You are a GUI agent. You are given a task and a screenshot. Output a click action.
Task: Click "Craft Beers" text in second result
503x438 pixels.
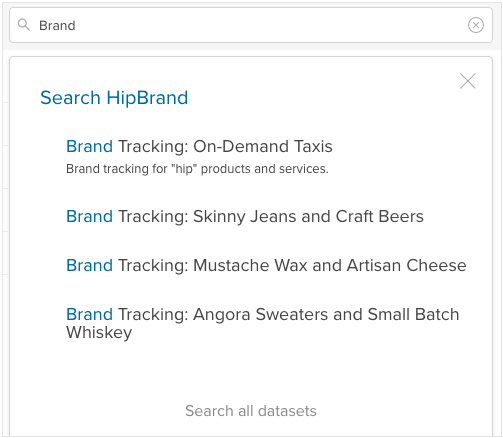click(380, 216)
